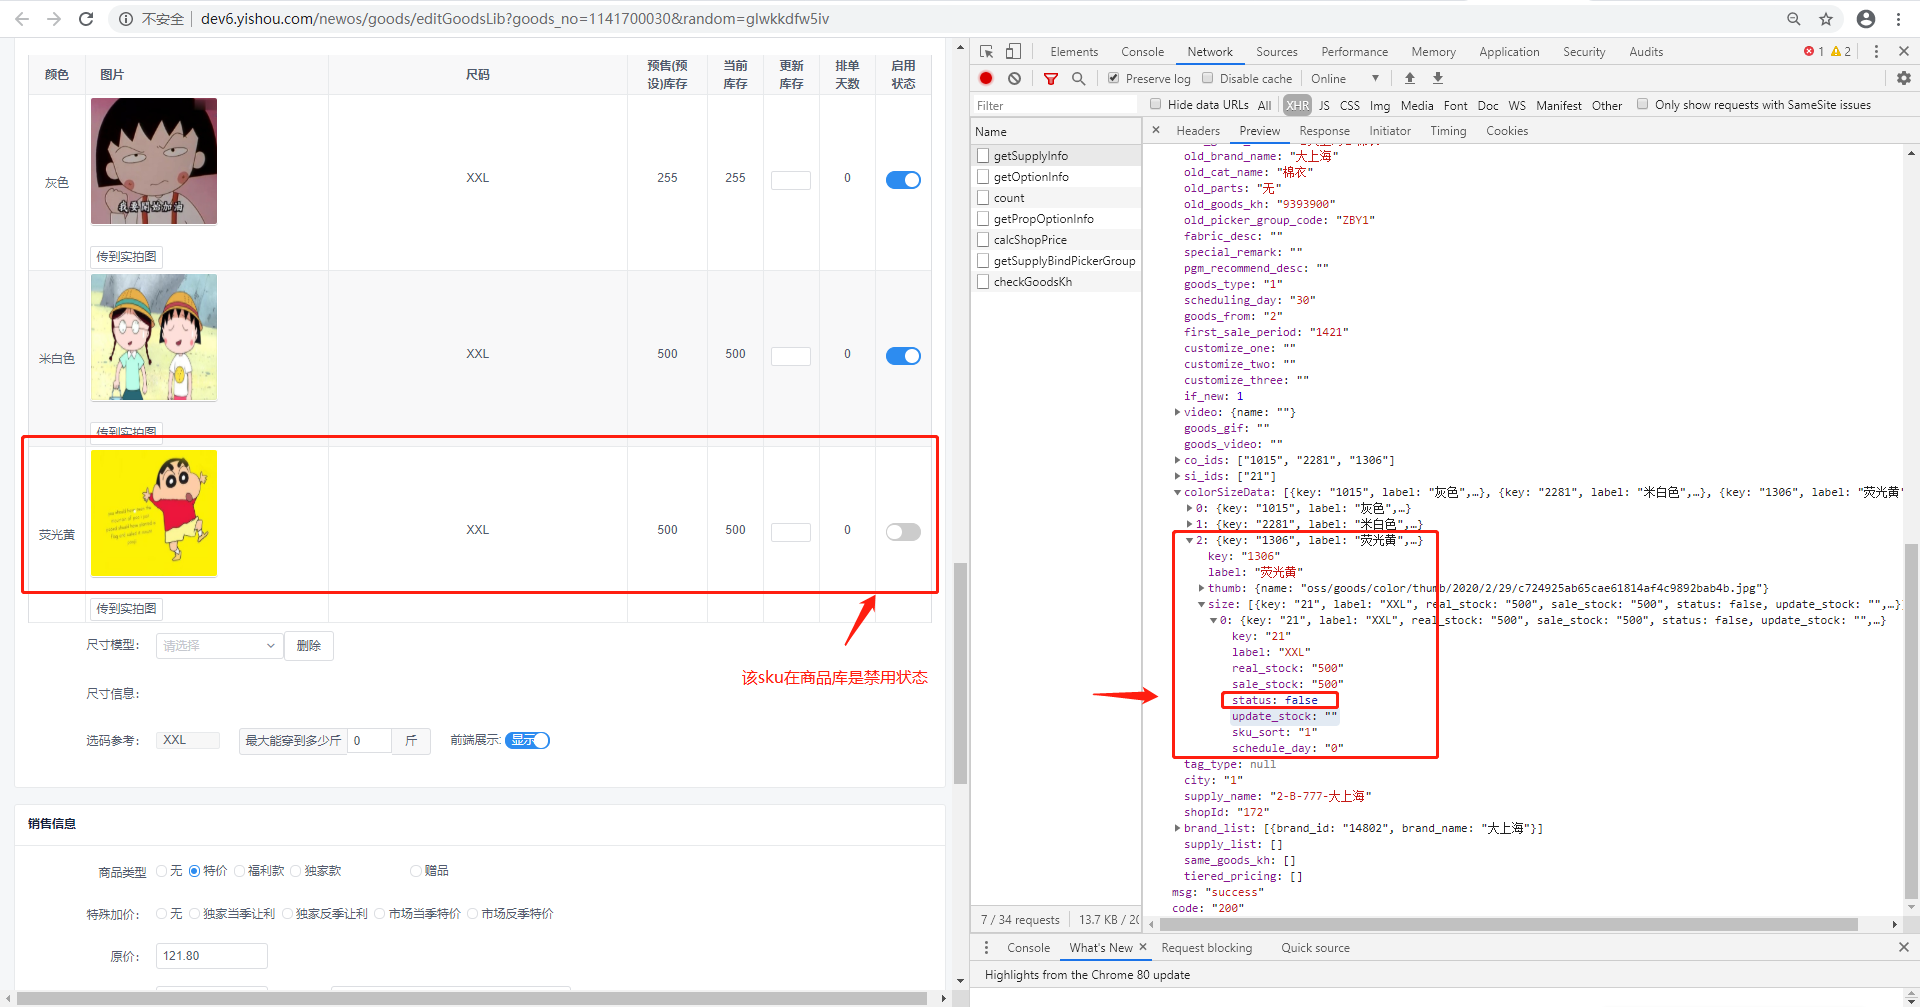Expand colorSizeData item 0 灰色
1920x1007 pixels.
click(1189, 508)
